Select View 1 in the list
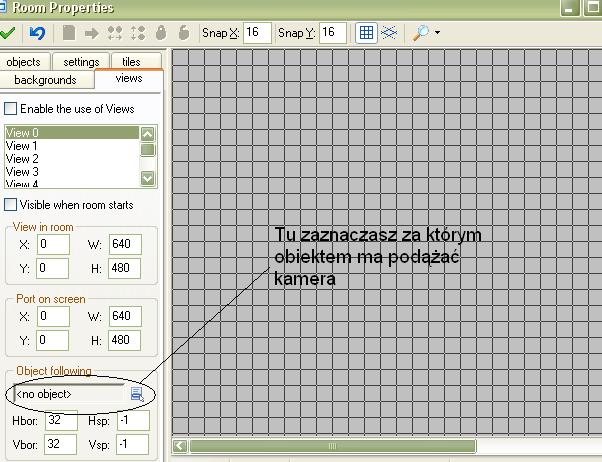This screenshot has height=462, width=602. point(22,146)
